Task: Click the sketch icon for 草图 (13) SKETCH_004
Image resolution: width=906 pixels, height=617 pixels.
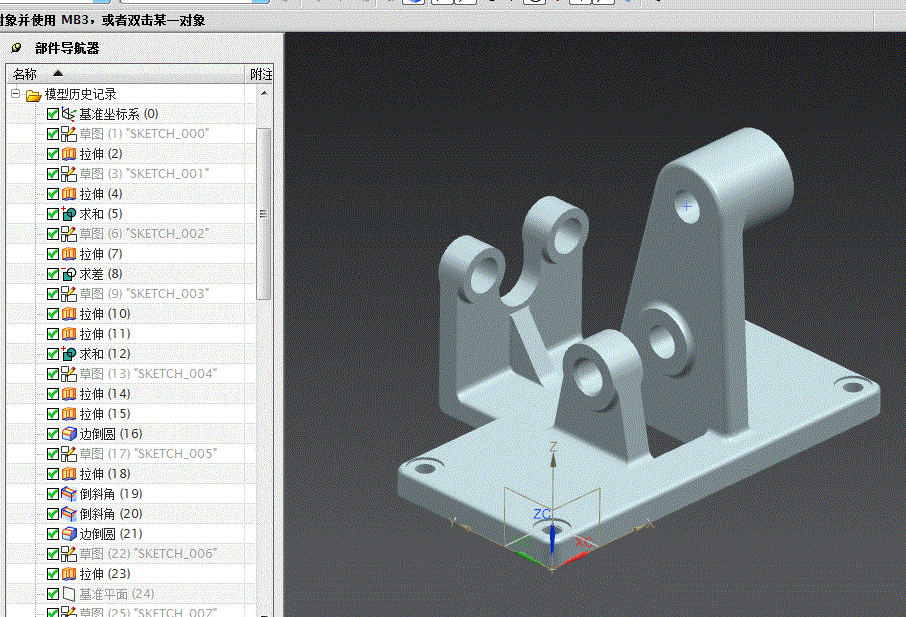Action: coord(69,374)
